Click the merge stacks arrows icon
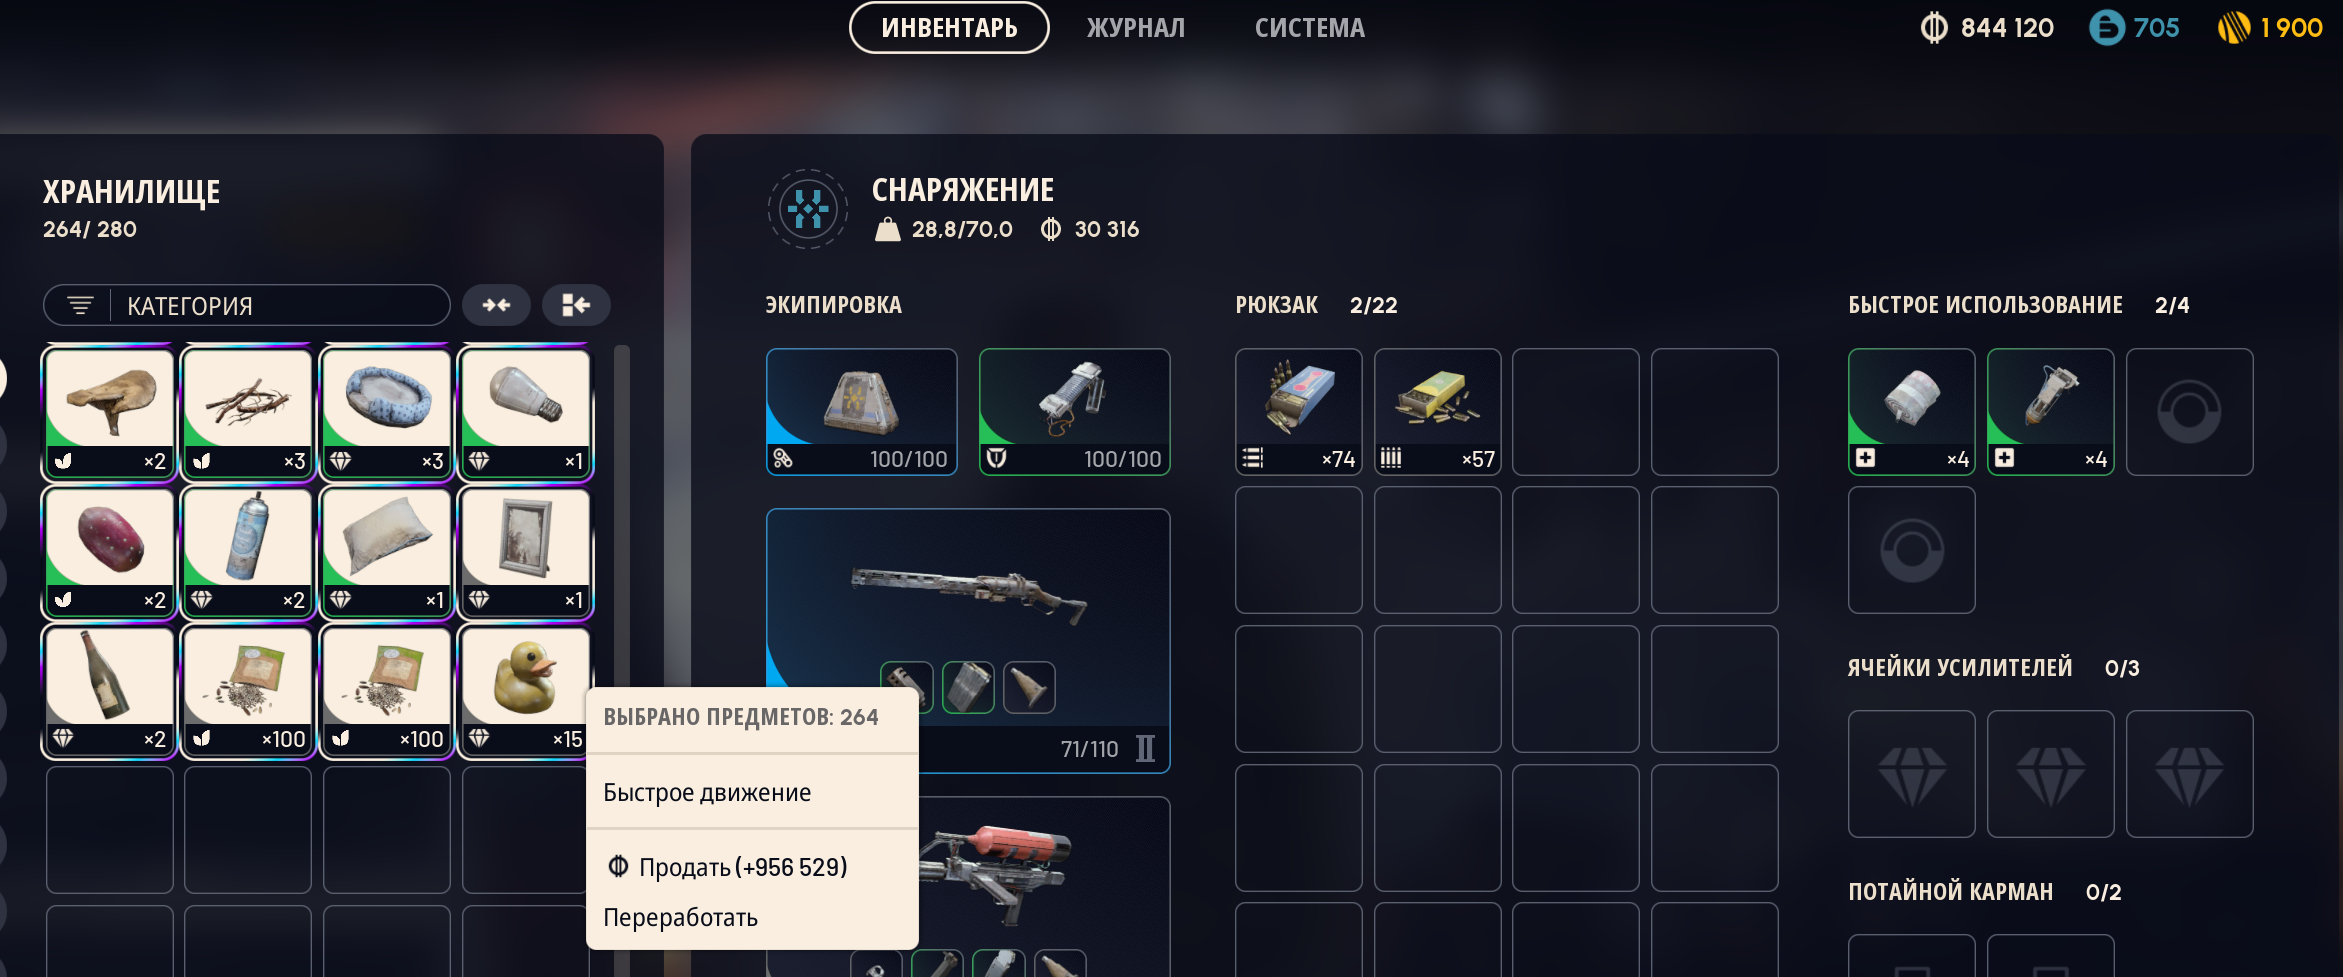 [x=496, y=305]
